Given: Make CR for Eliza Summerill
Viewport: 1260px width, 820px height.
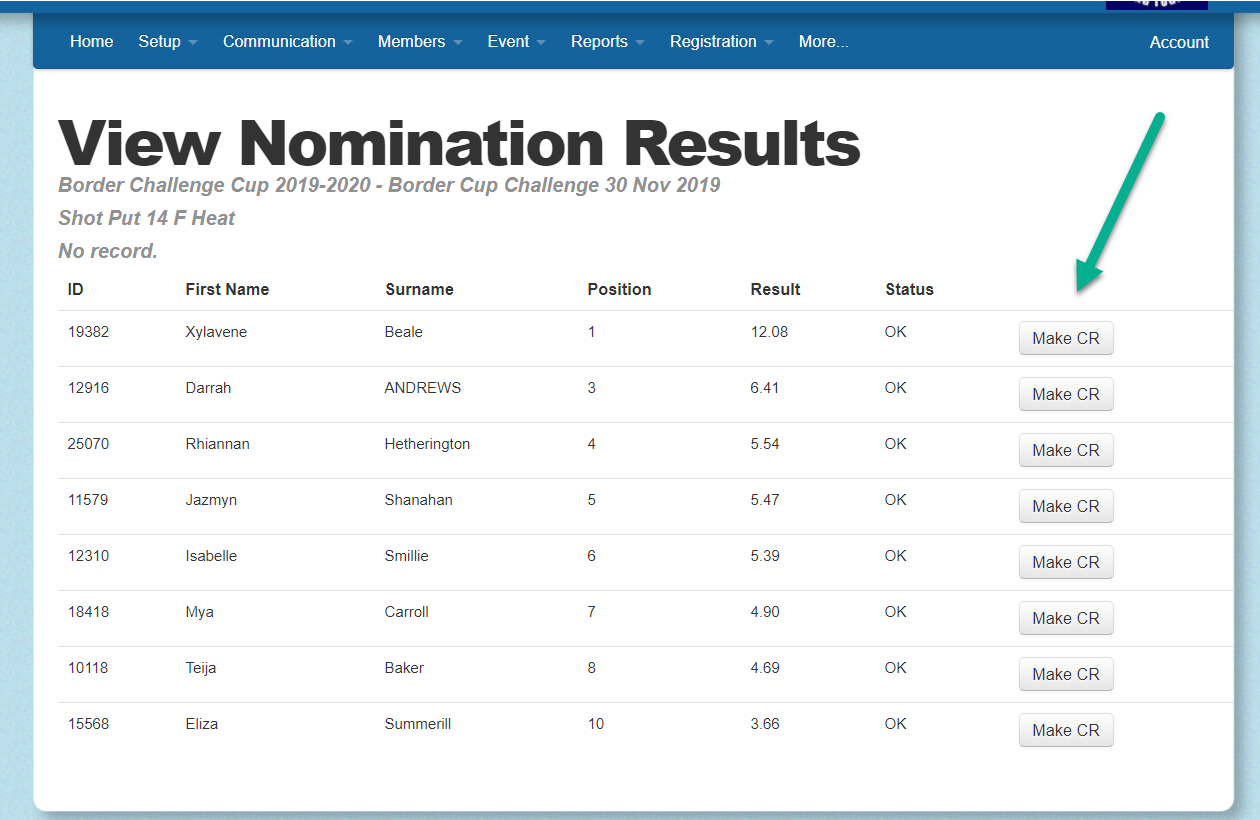Looking at the screenshot, I should pos(1066,730).
